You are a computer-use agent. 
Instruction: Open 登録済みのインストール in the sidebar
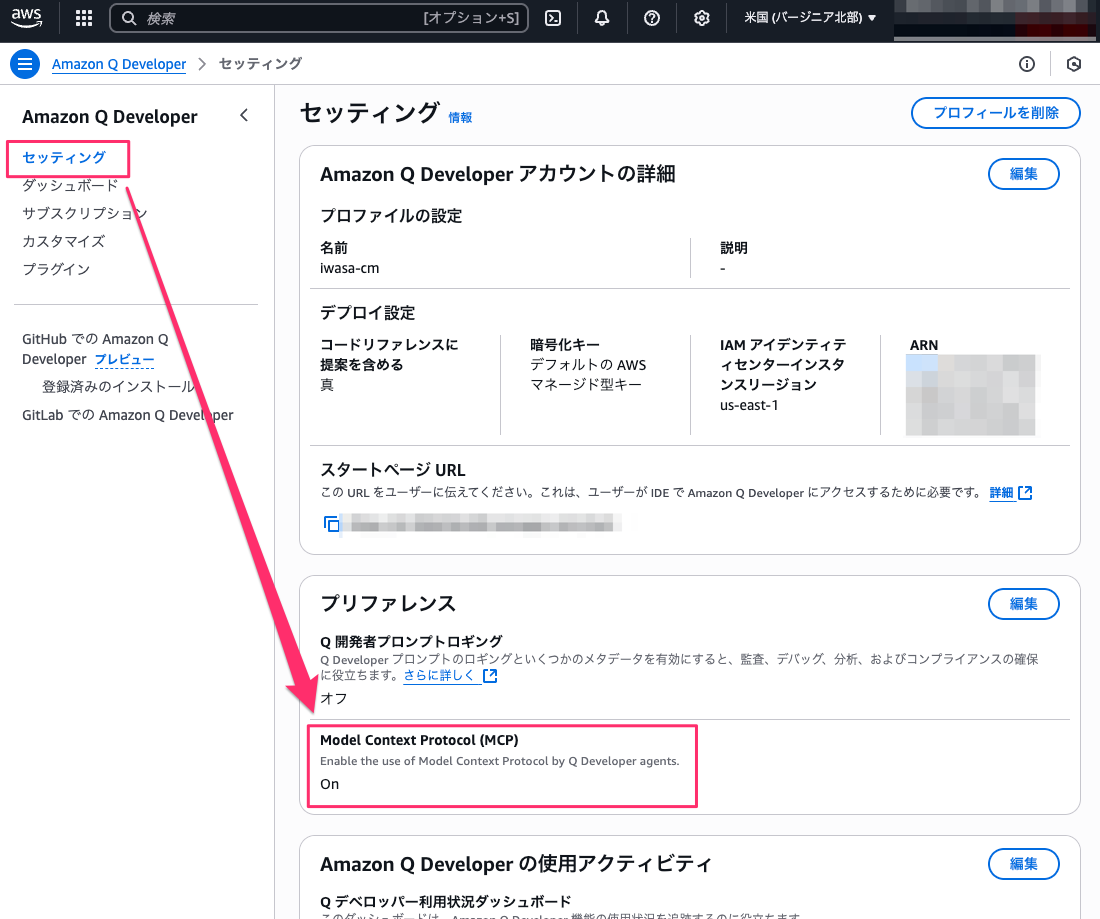coord(119,387)
